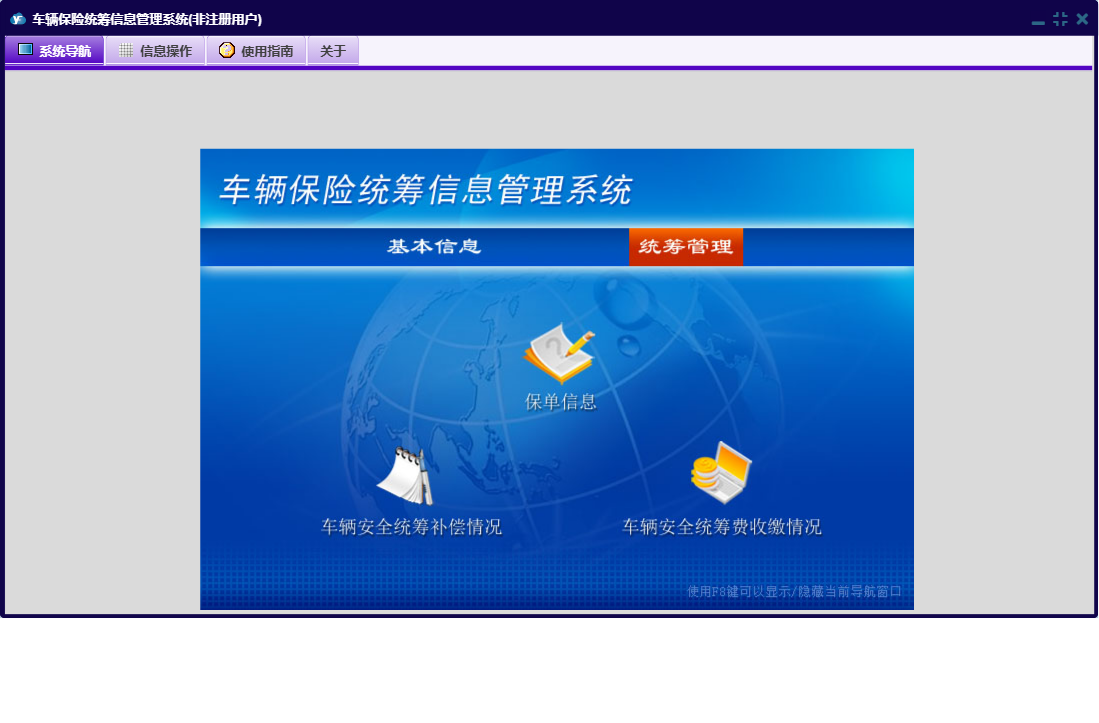Image resolution: width=1099 pixels, height=723 pixels.
Task: Select the highlighted 统筹管理 section
Action: pos(686,247)
